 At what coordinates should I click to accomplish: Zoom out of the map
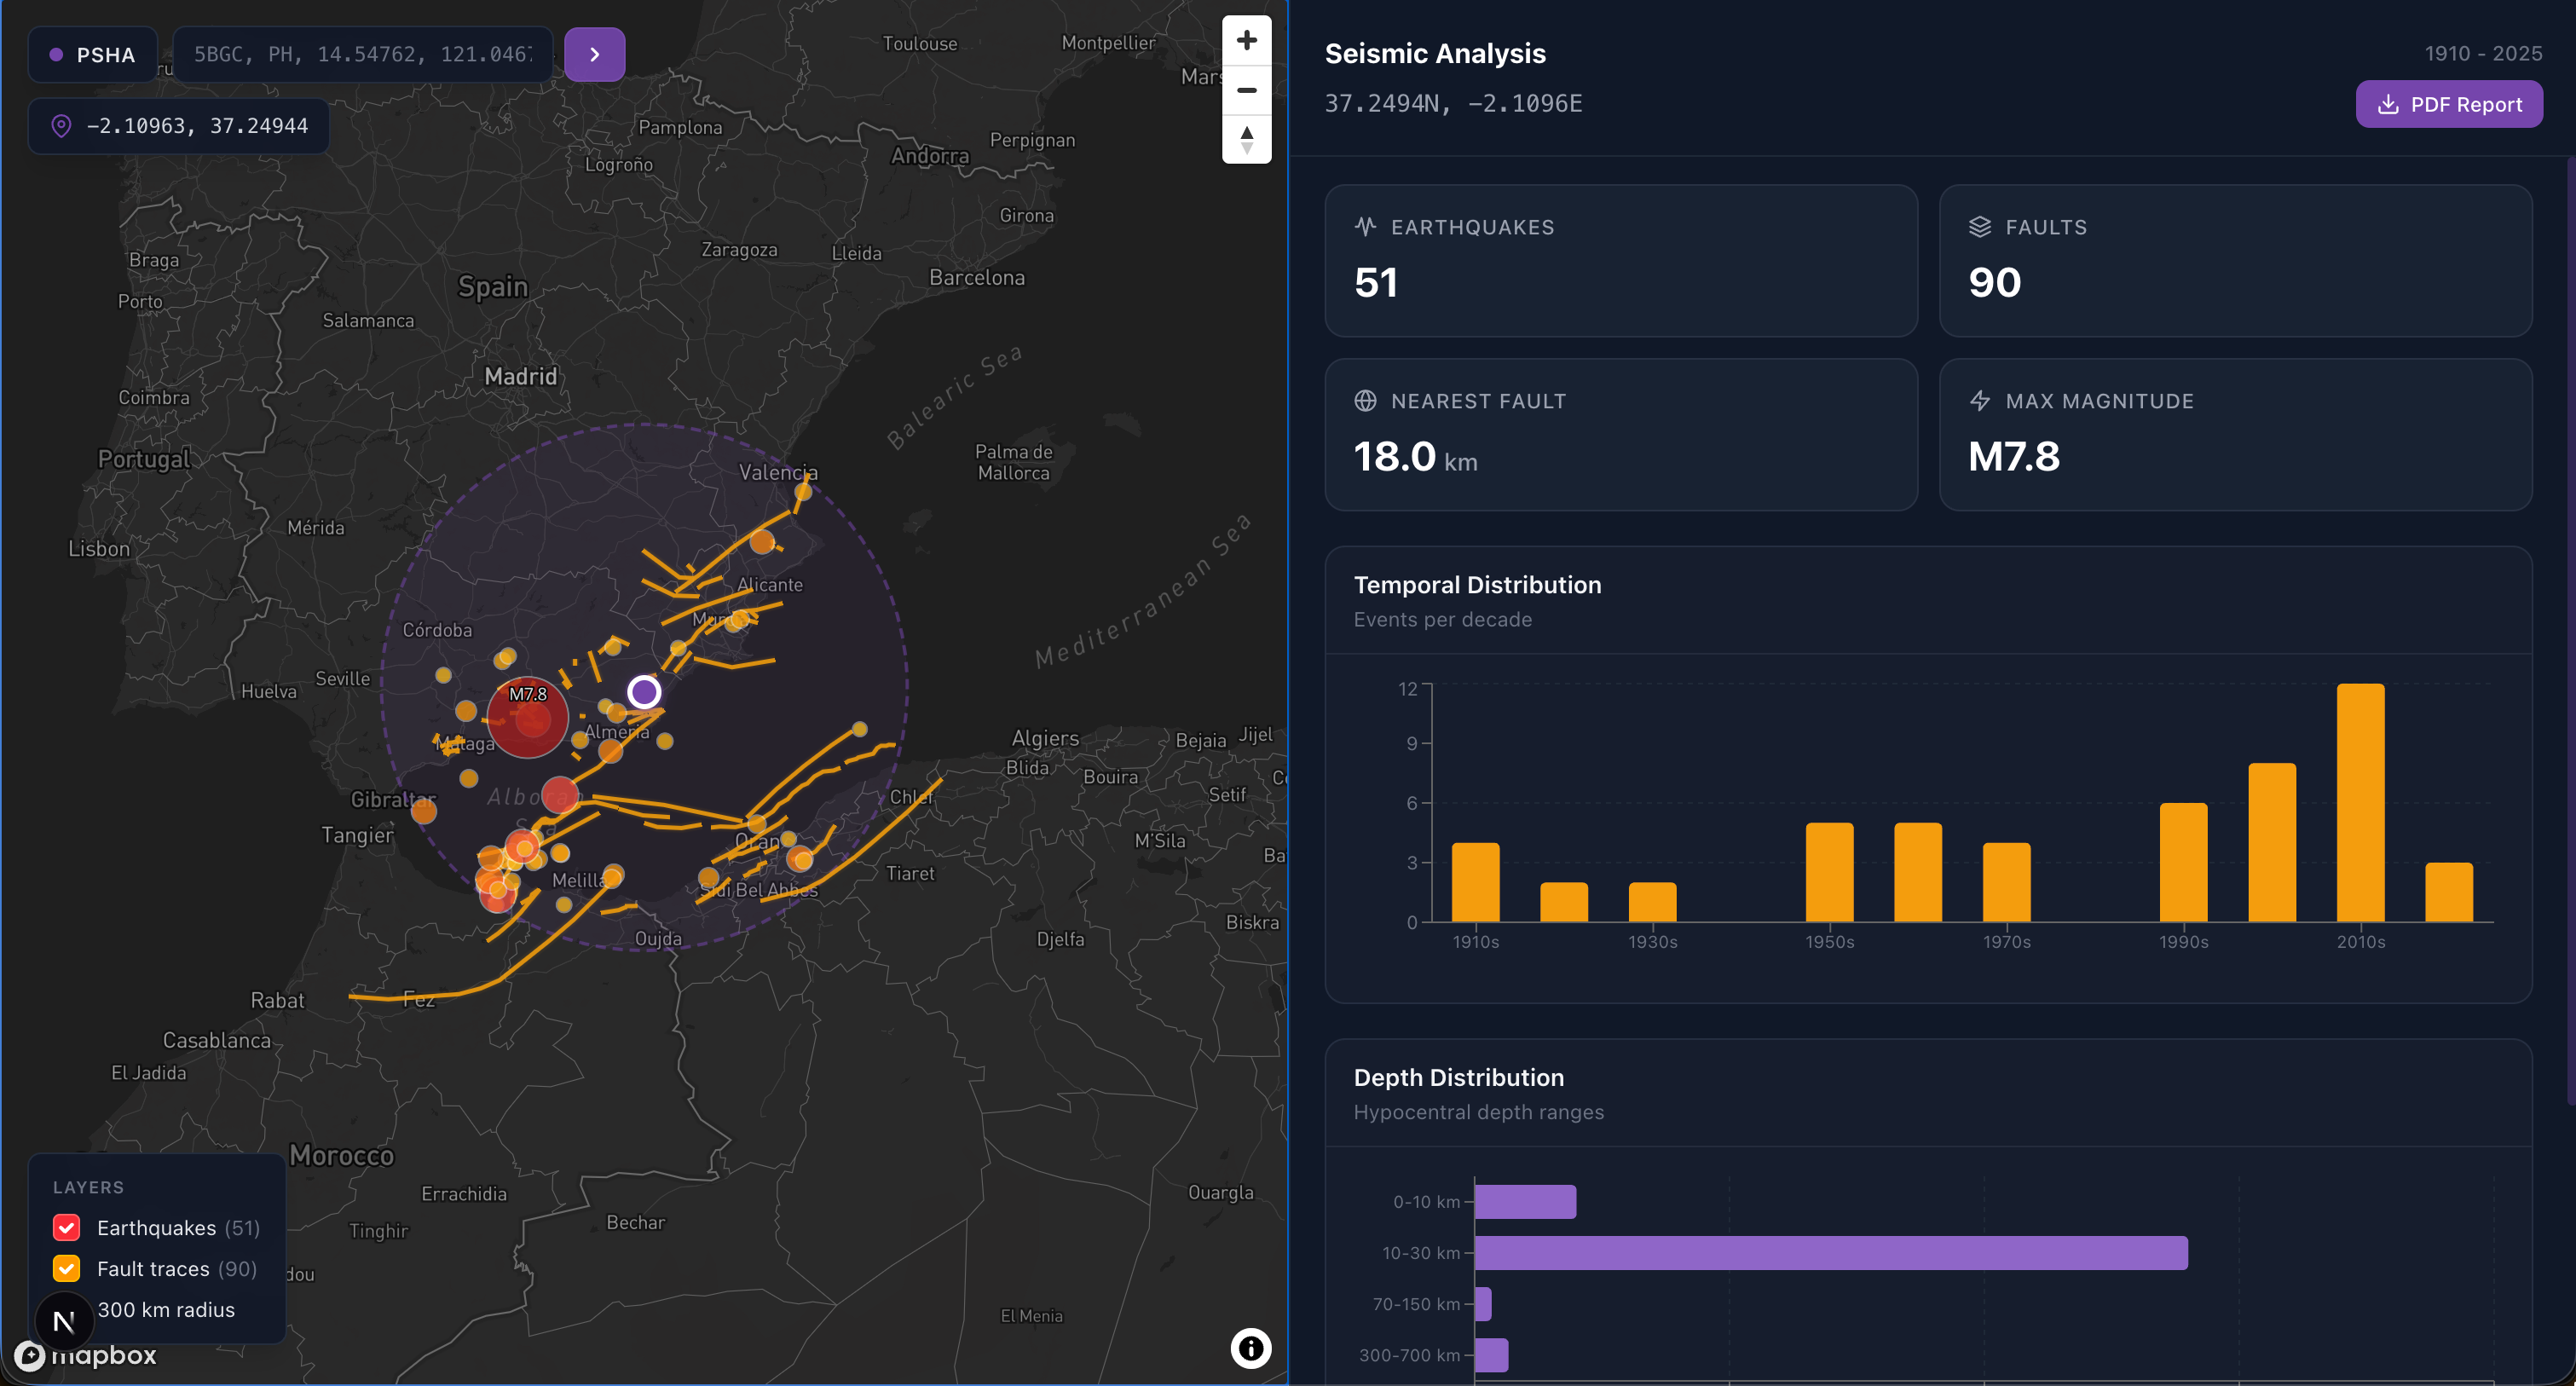[1246, 90]
